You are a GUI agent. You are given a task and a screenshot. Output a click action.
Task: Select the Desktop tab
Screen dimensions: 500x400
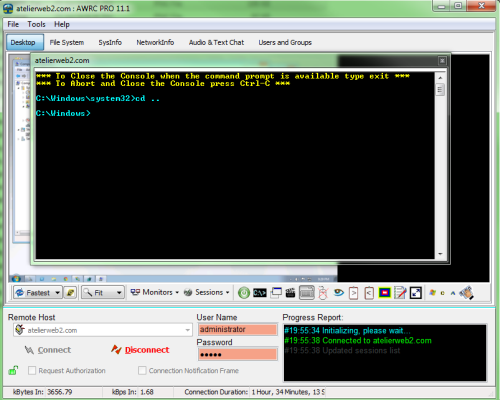25,42
